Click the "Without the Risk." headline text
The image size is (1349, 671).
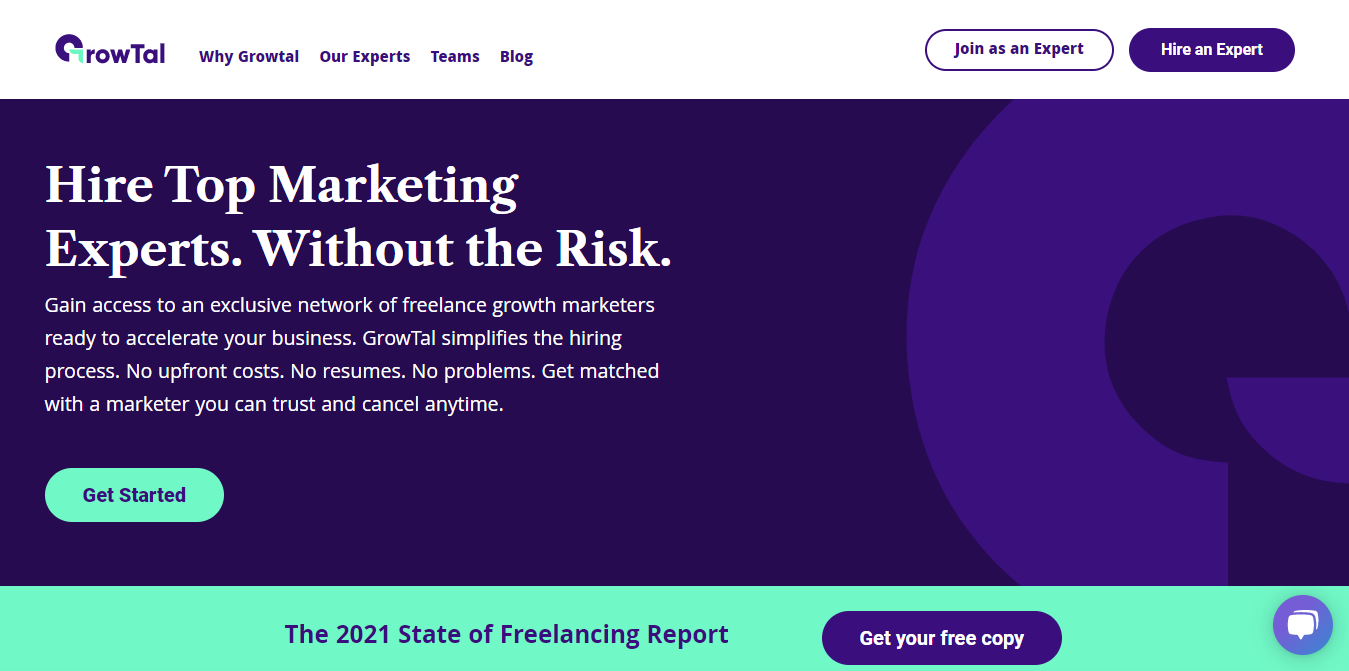[x=462, y=248]
